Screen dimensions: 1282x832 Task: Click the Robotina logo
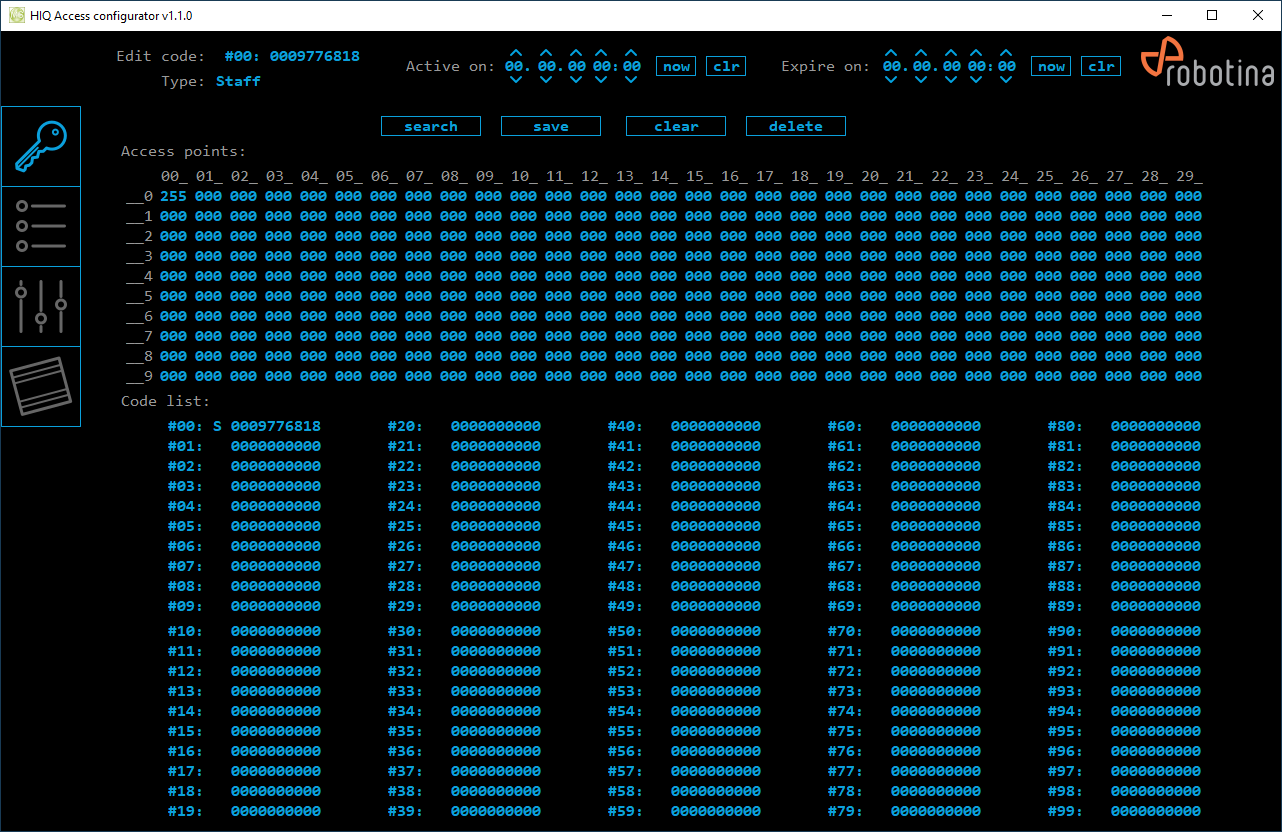pyautogui.click(x=1207, y=66)
